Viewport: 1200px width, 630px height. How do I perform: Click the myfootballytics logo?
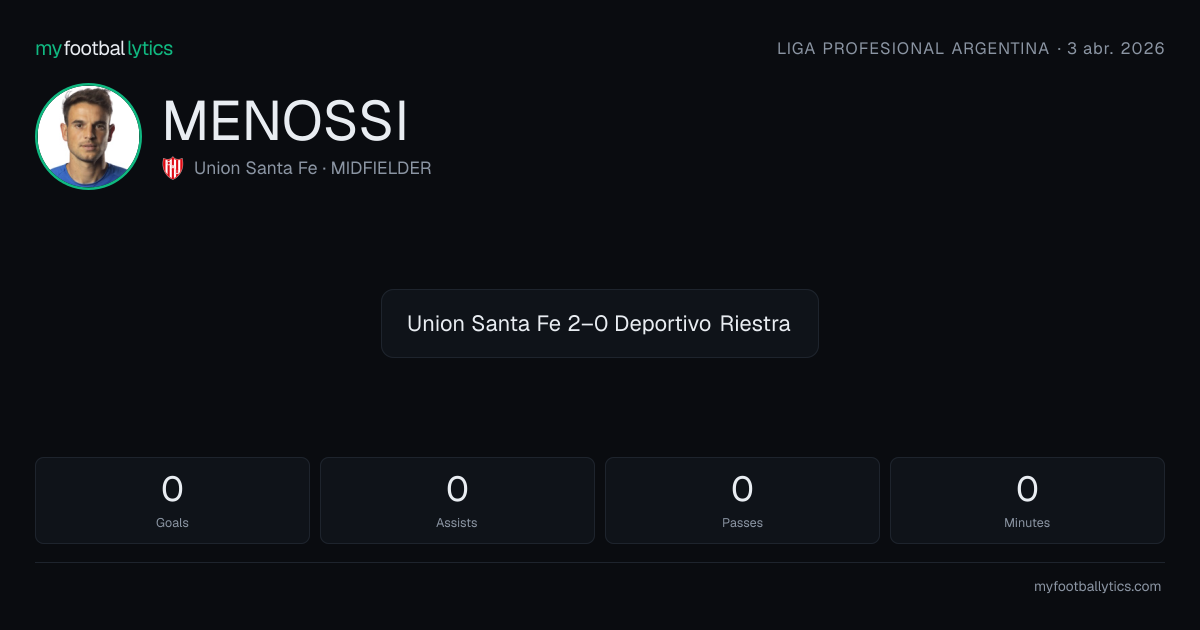[x=104, y=48]
